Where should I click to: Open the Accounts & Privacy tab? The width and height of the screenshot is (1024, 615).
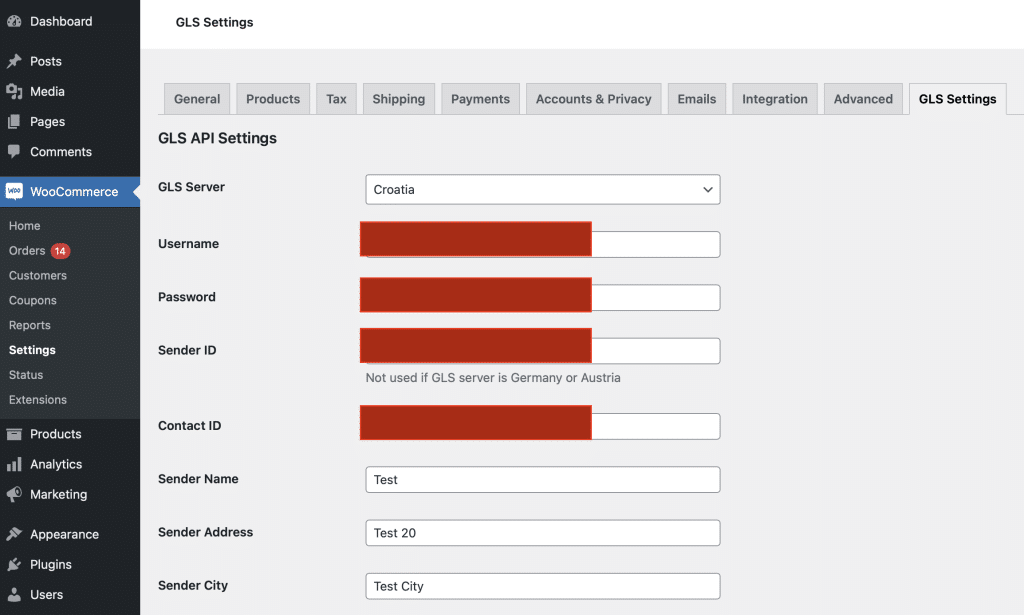tap(594, 99)
